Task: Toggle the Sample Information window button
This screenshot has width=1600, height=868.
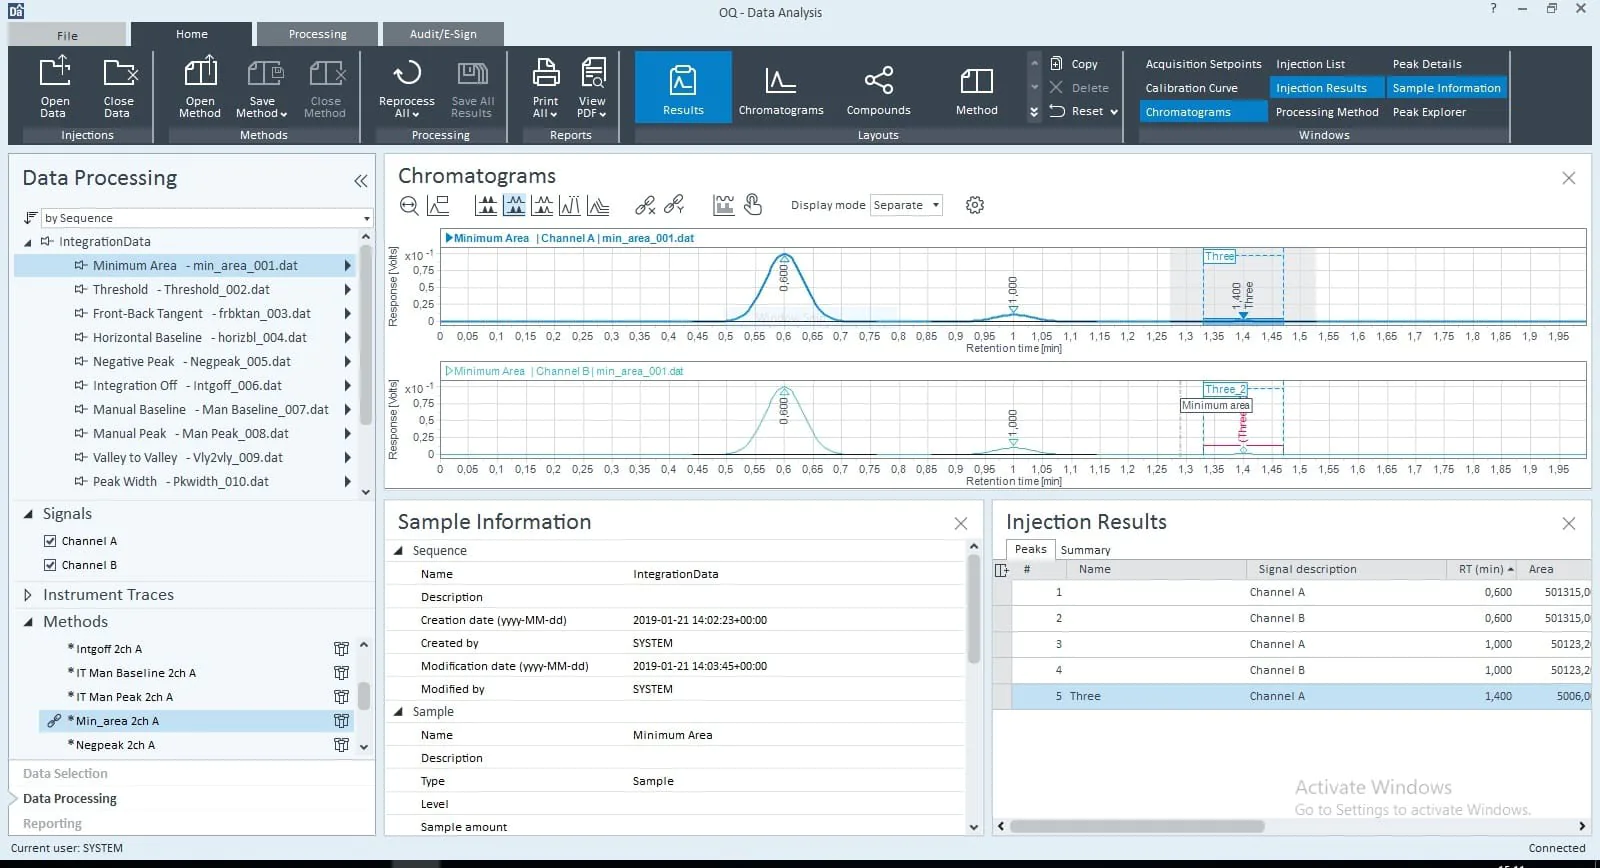Action: pyautogui.click(x=1446, y=88)
